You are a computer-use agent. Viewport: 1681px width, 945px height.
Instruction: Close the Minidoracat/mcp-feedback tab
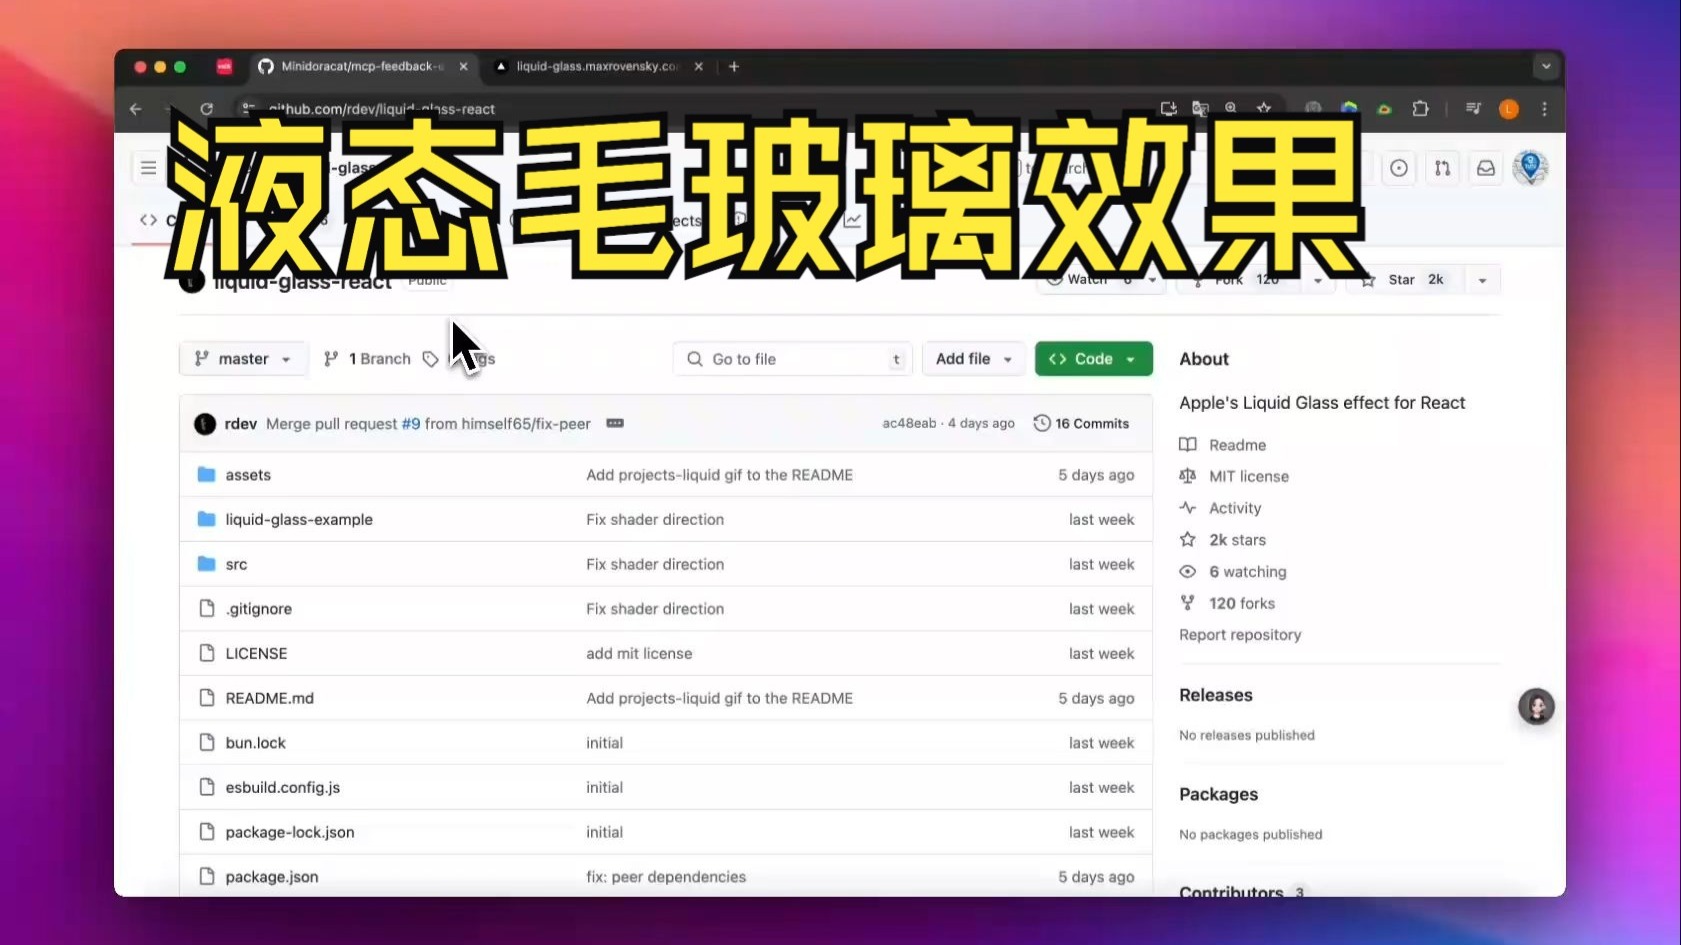click(463, 66)
